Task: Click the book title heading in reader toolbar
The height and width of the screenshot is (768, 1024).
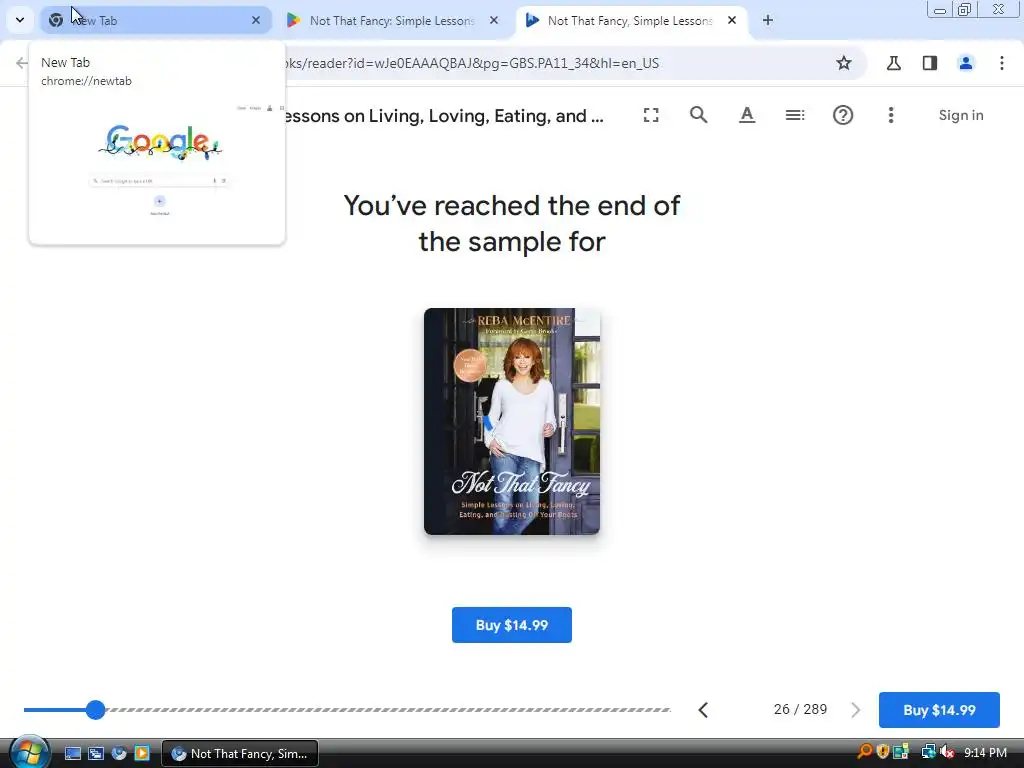Action: click(443, 116)
